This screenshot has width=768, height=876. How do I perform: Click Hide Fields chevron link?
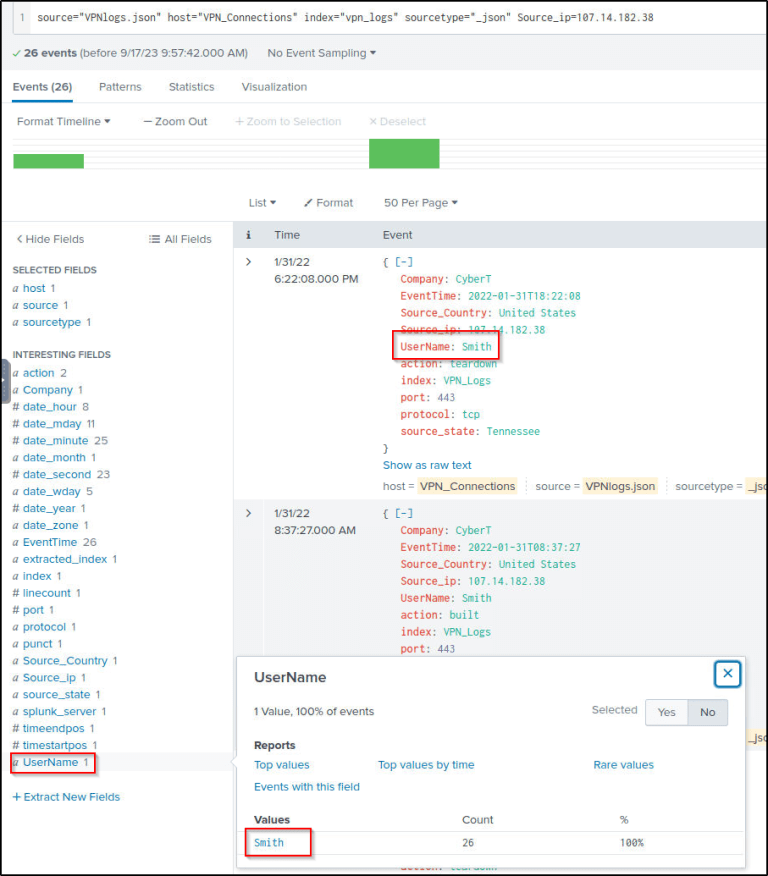50,239
